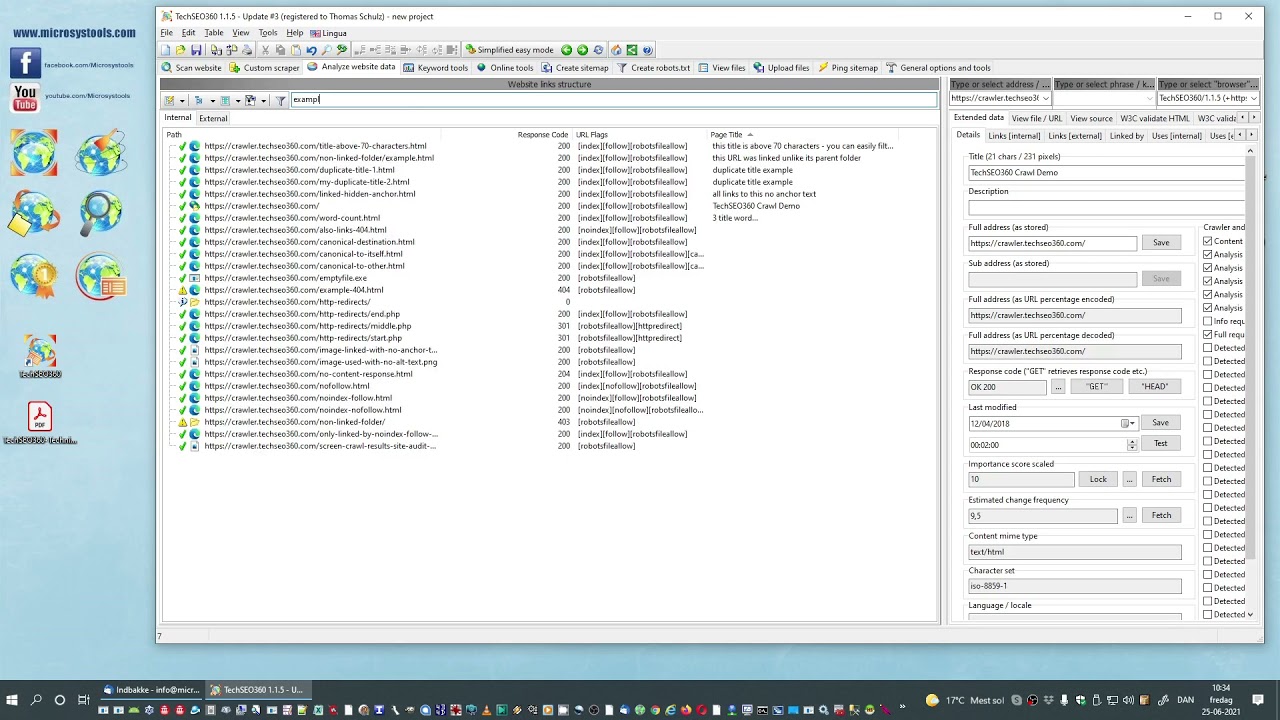The width and height of the screenshot is (1280, 720).
Task: Click the Description input field
Action: [x=1106, y=207]
